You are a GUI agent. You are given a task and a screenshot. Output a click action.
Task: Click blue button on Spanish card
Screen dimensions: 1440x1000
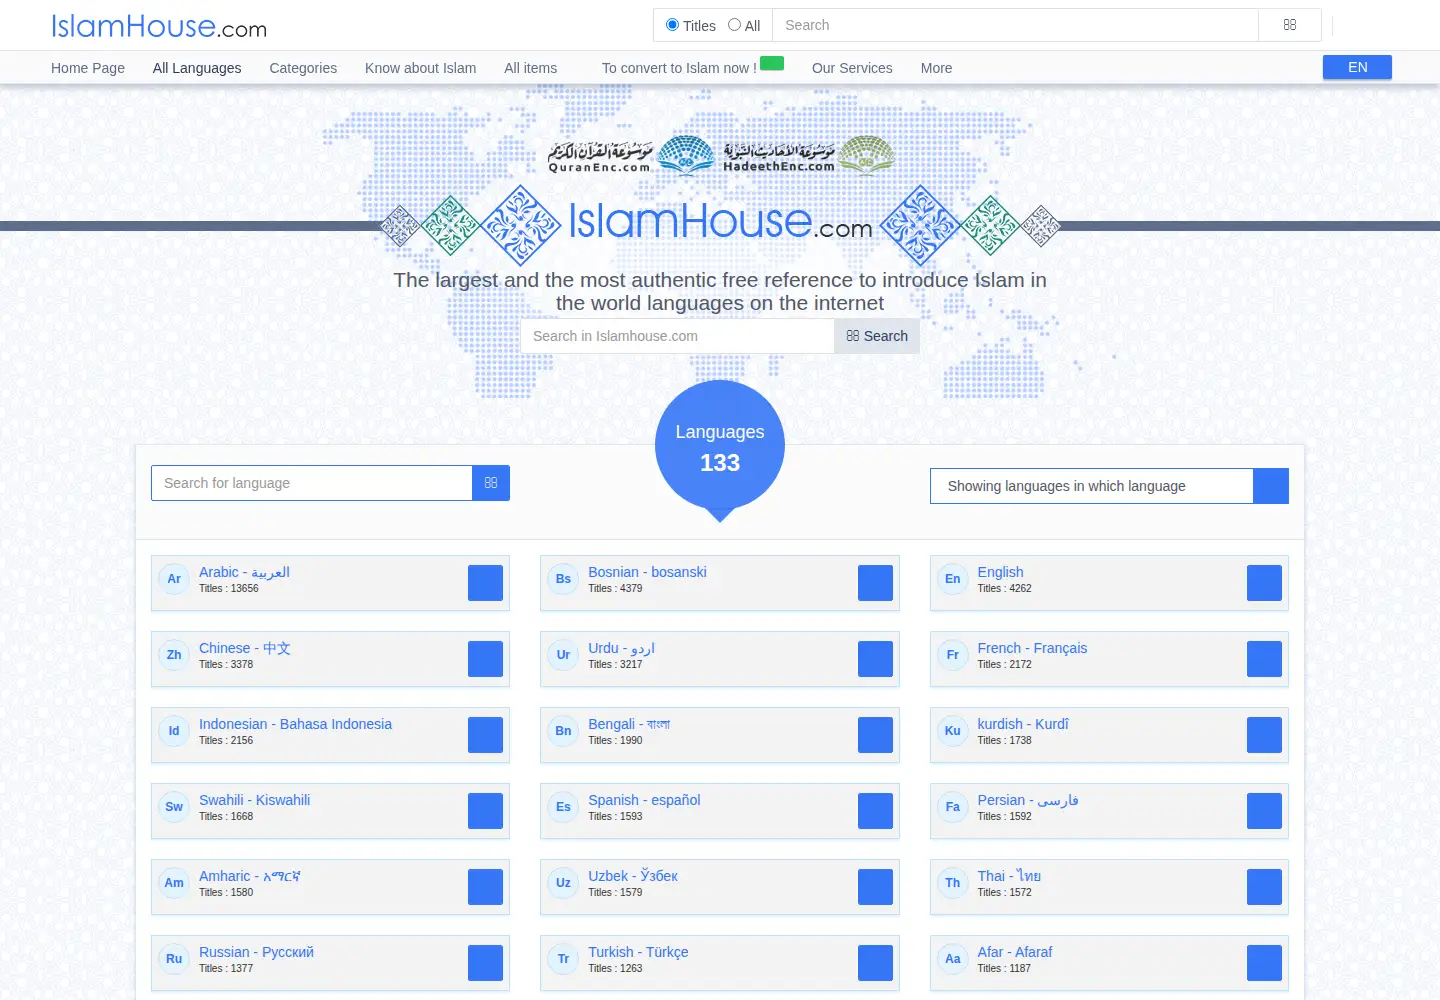875,811
